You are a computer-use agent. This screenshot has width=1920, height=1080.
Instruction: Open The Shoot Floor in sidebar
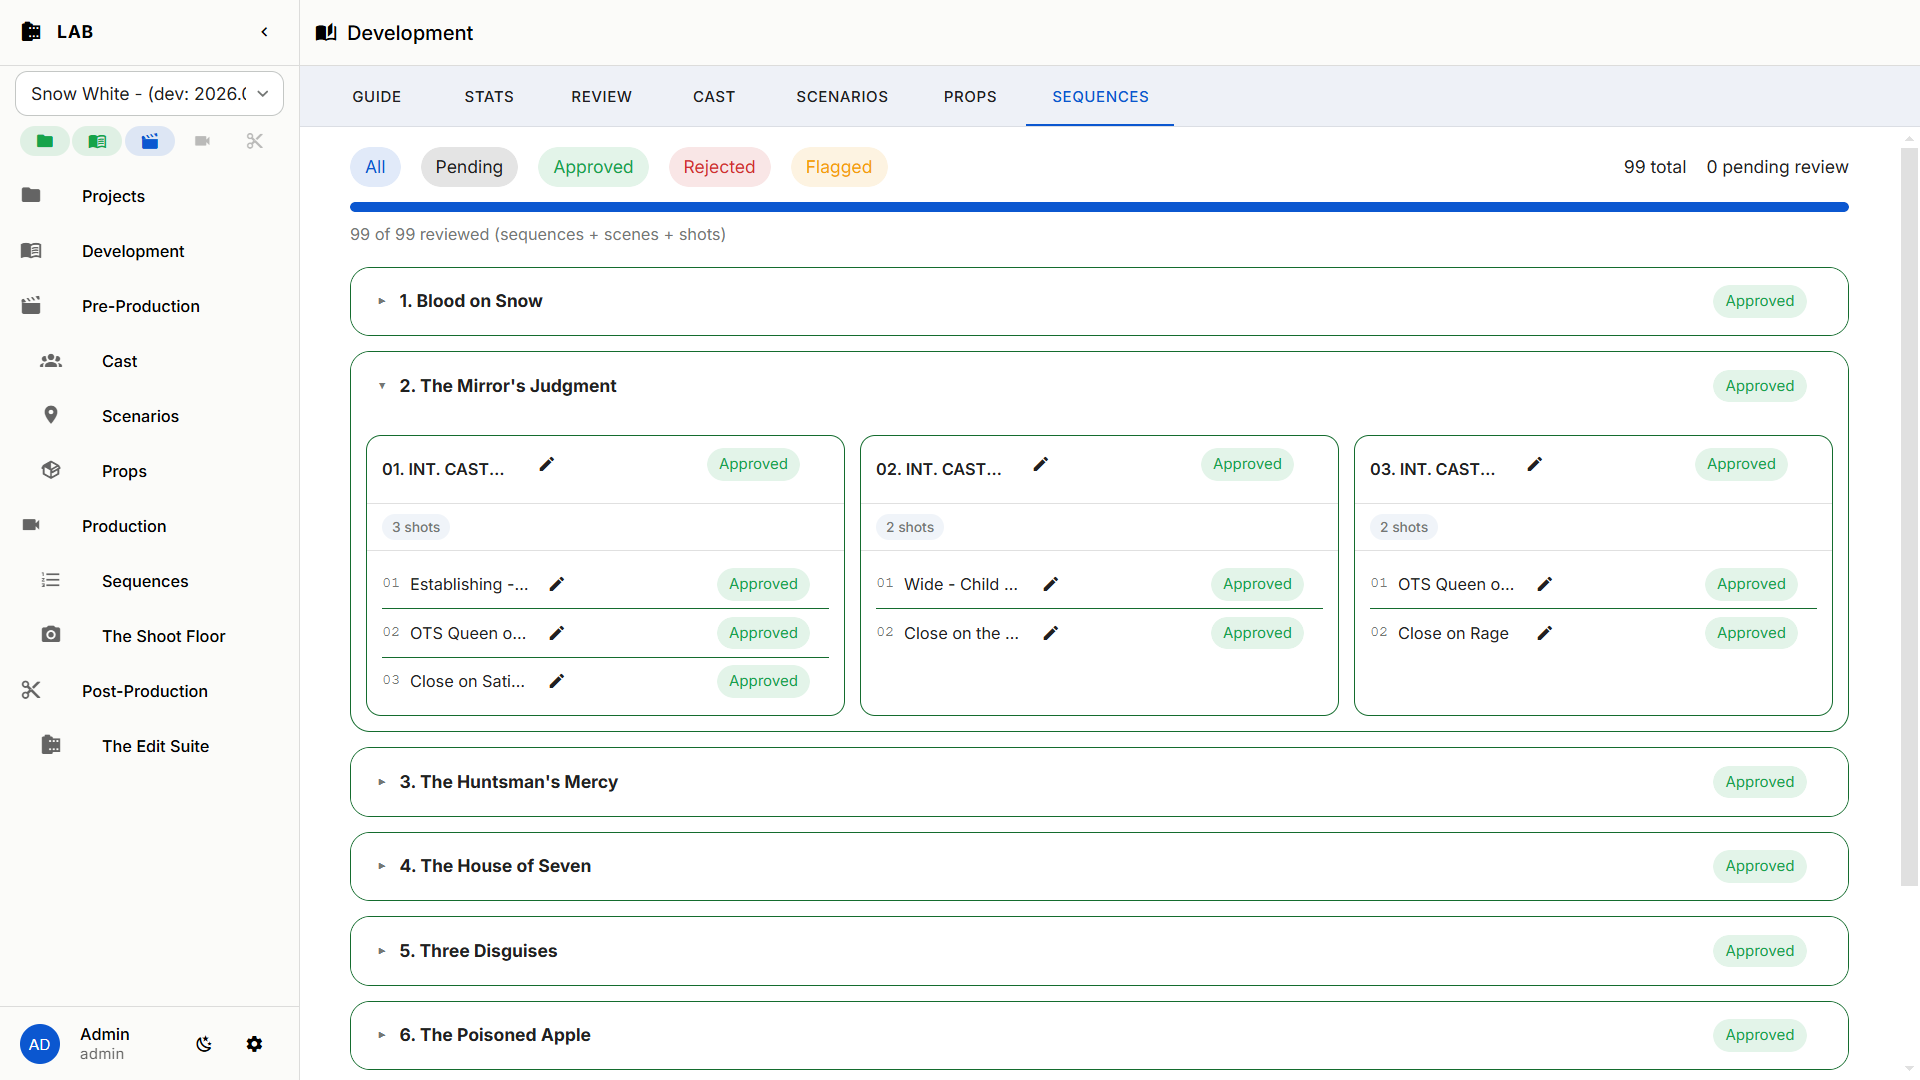pyautogui.click(x=163, y=636)
